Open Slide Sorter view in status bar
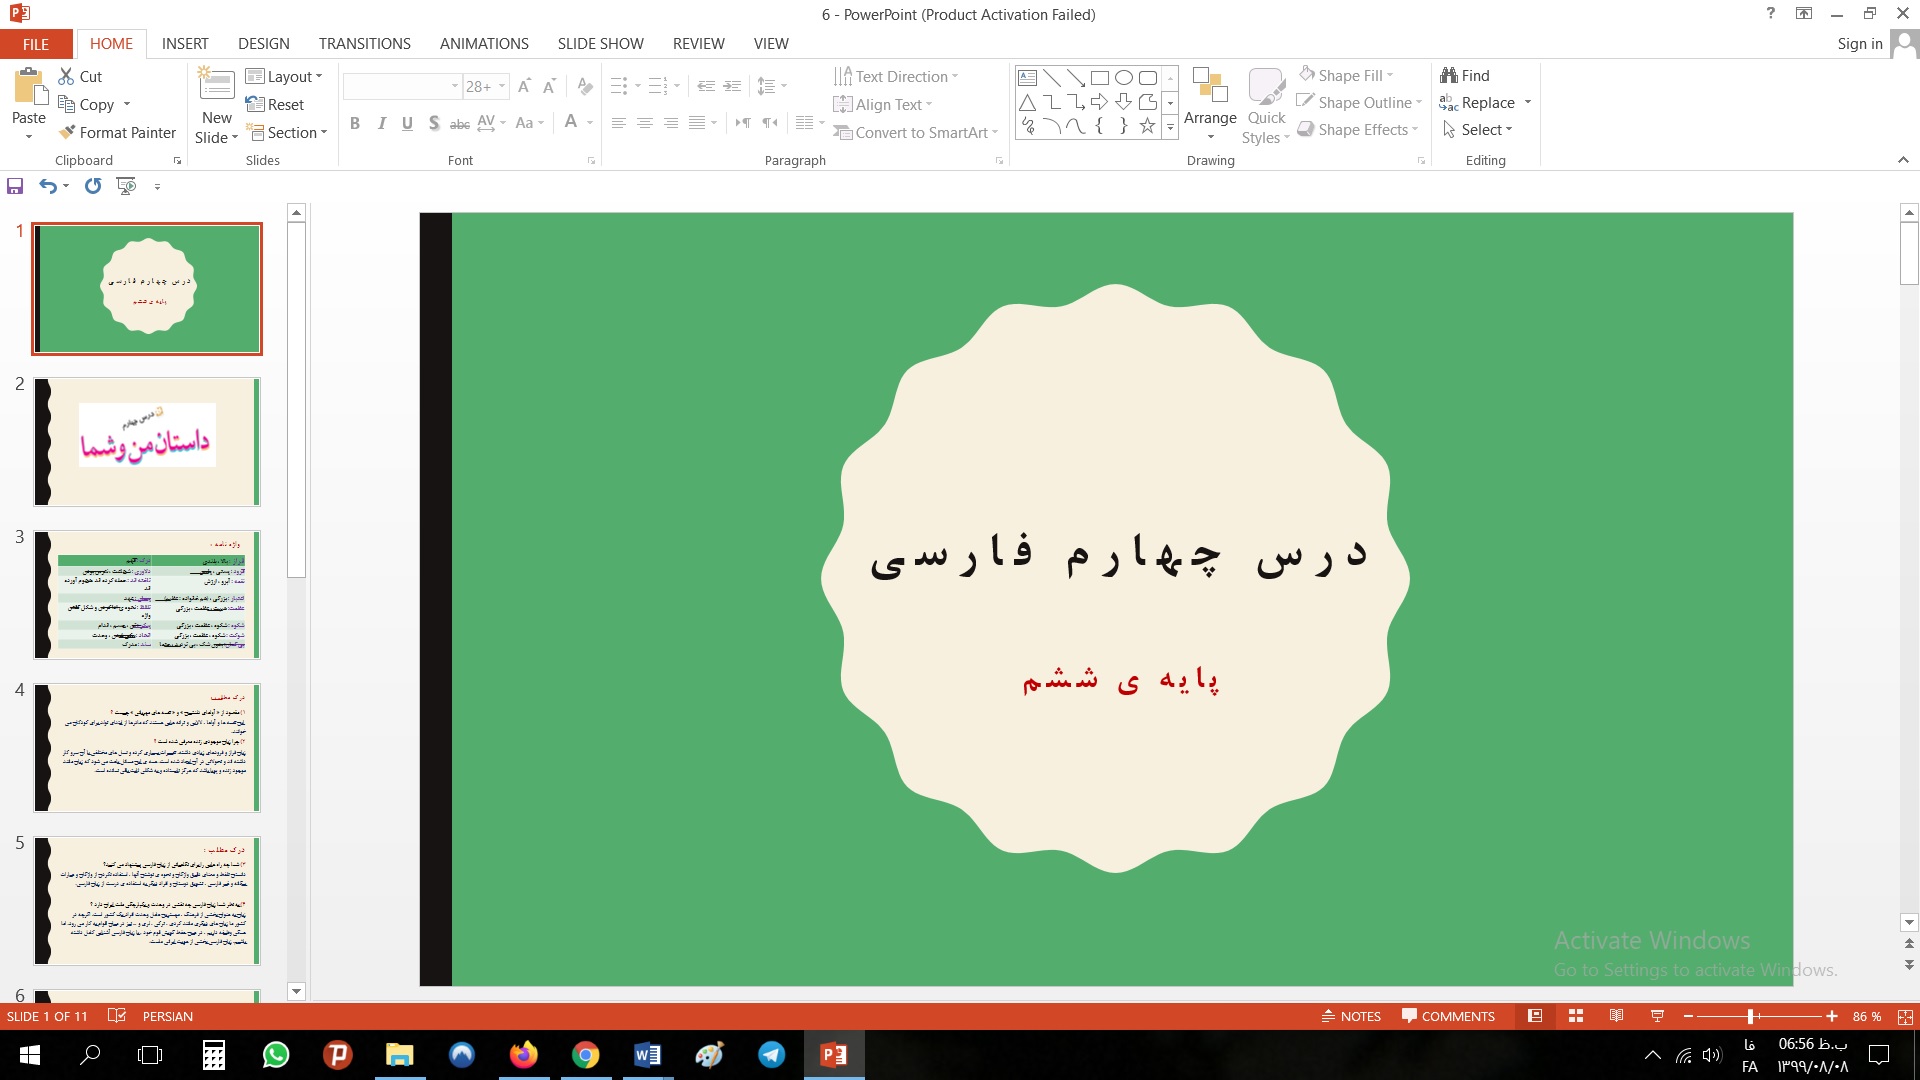The height and width of the screenshot is (1080, 1920). [x=1576, y=1016]
